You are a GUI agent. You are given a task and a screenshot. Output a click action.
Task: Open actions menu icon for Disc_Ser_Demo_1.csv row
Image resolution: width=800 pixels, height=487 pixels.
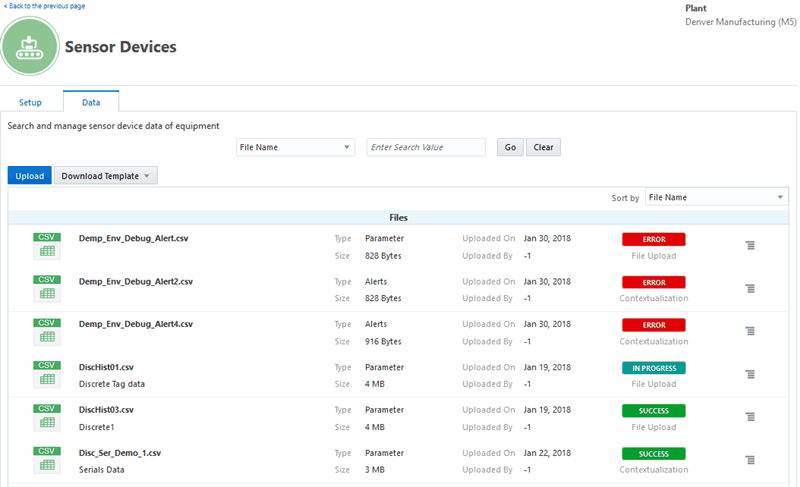click(750, 460)
